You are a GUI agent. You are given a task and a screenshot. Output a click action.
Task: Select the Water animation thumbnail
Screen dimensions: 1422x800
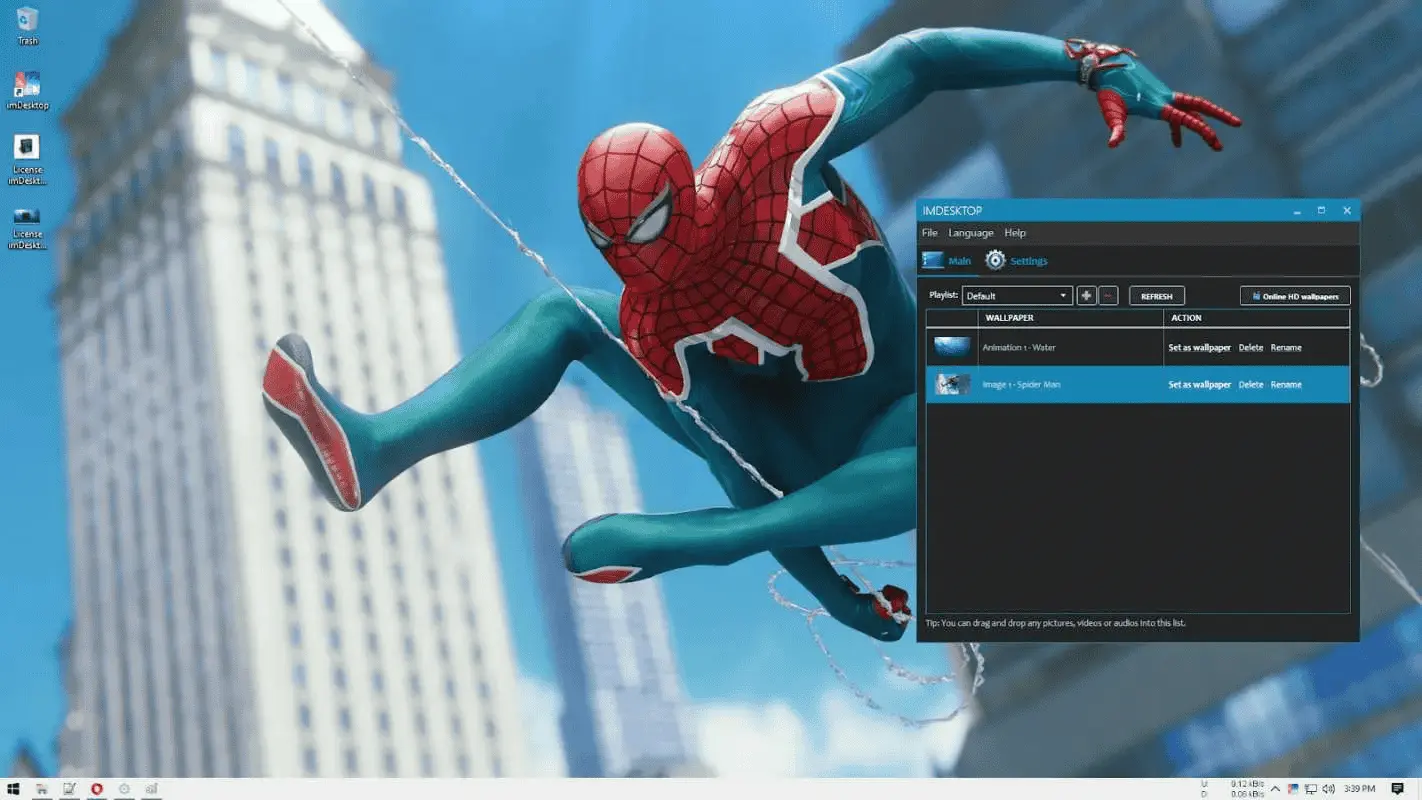pos(952,348)
